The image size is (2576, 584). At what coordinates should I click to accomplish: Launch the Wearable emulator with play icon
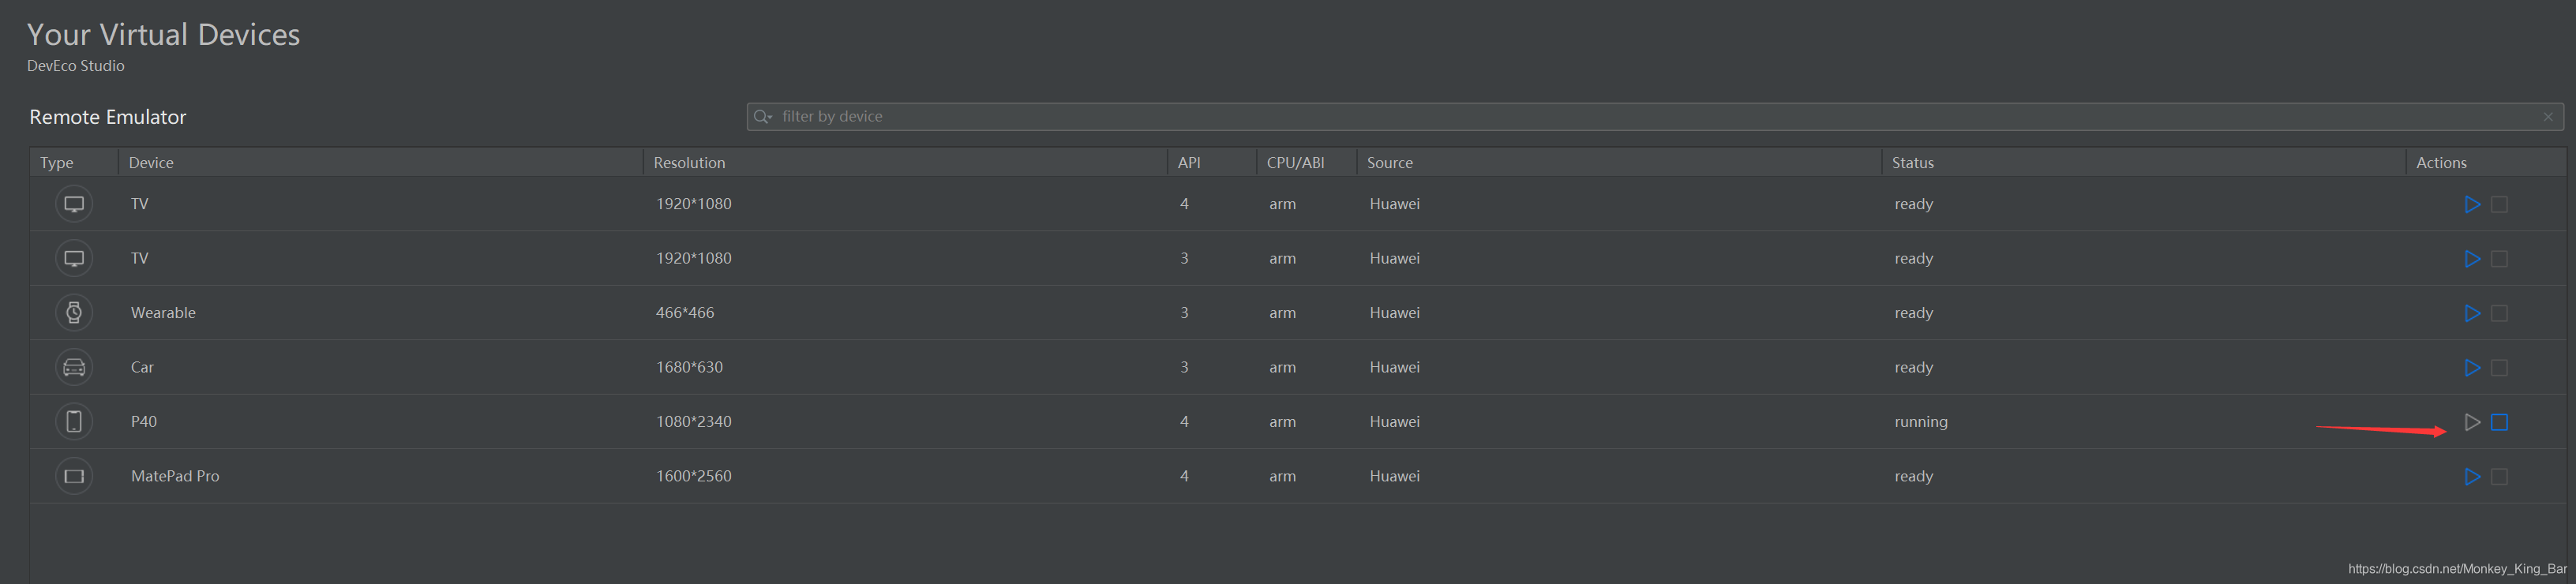(x=2472, y=313)
